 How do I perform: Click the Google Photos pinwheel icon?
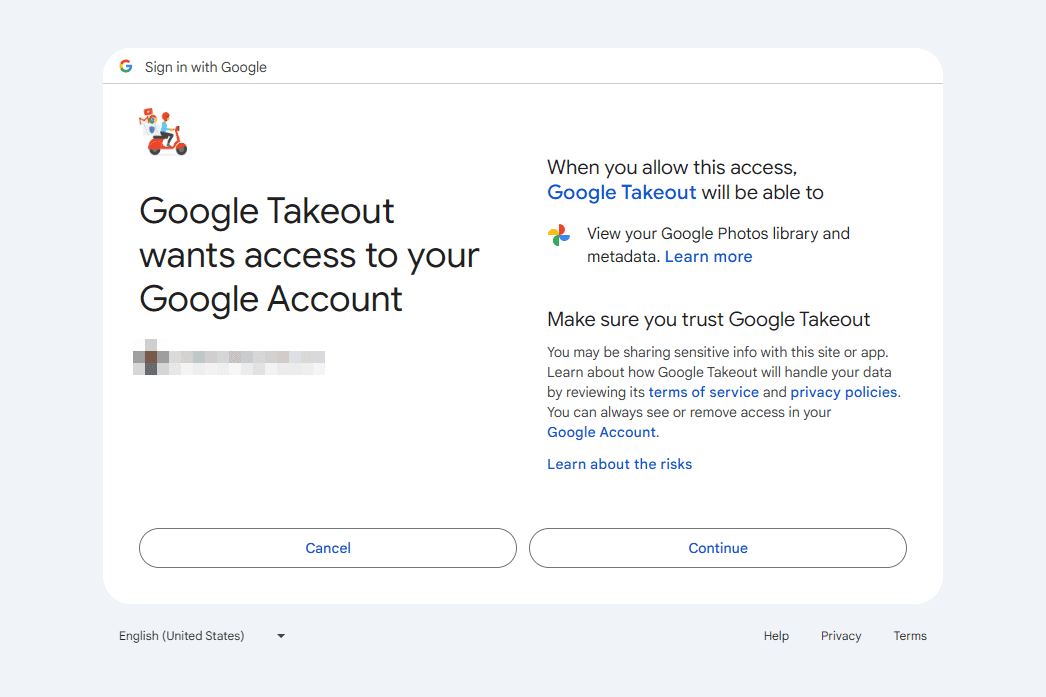click(x=559, y=235)
